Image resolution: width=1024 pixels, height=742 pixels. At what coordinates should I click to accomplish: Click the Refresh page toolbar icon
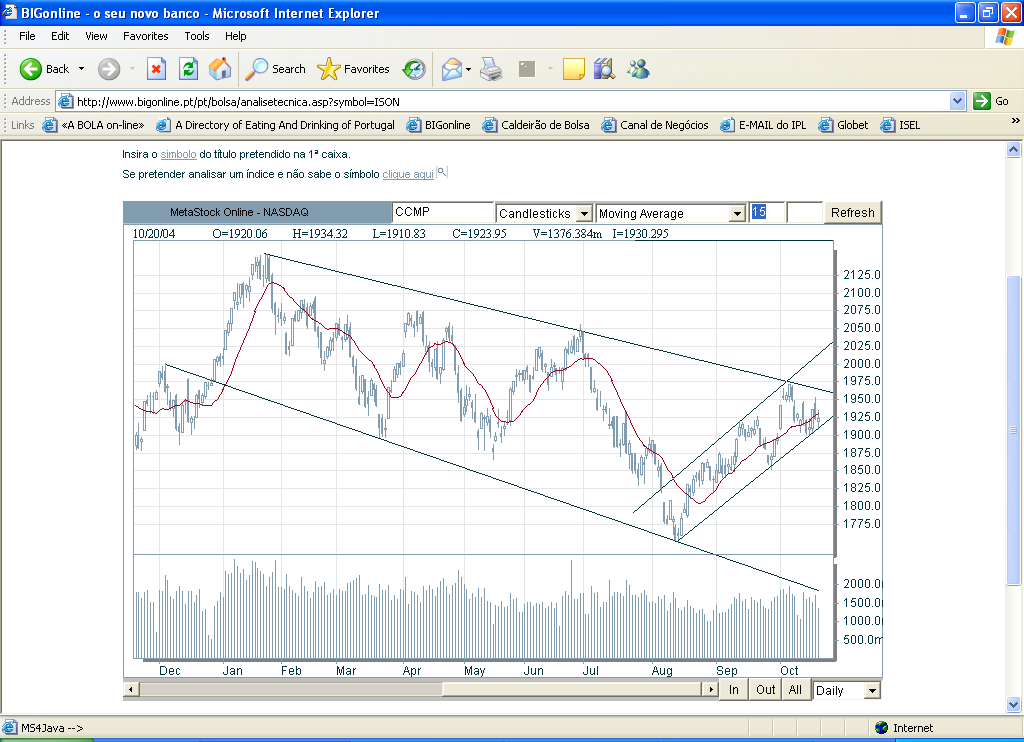189,69
